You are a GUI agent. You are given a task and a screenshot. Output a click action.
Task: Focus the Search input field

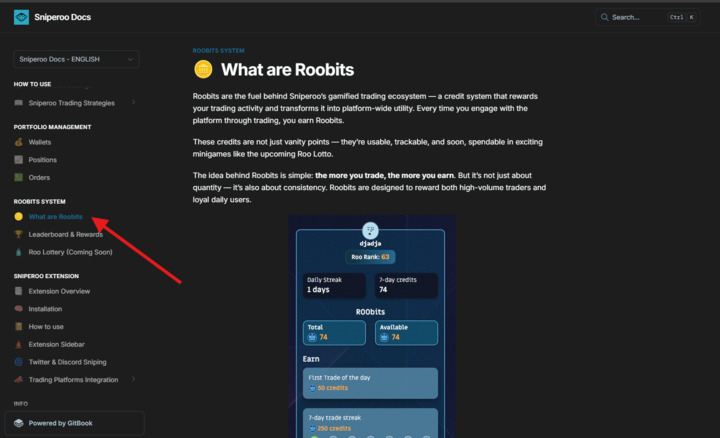(x=647, y=17)
